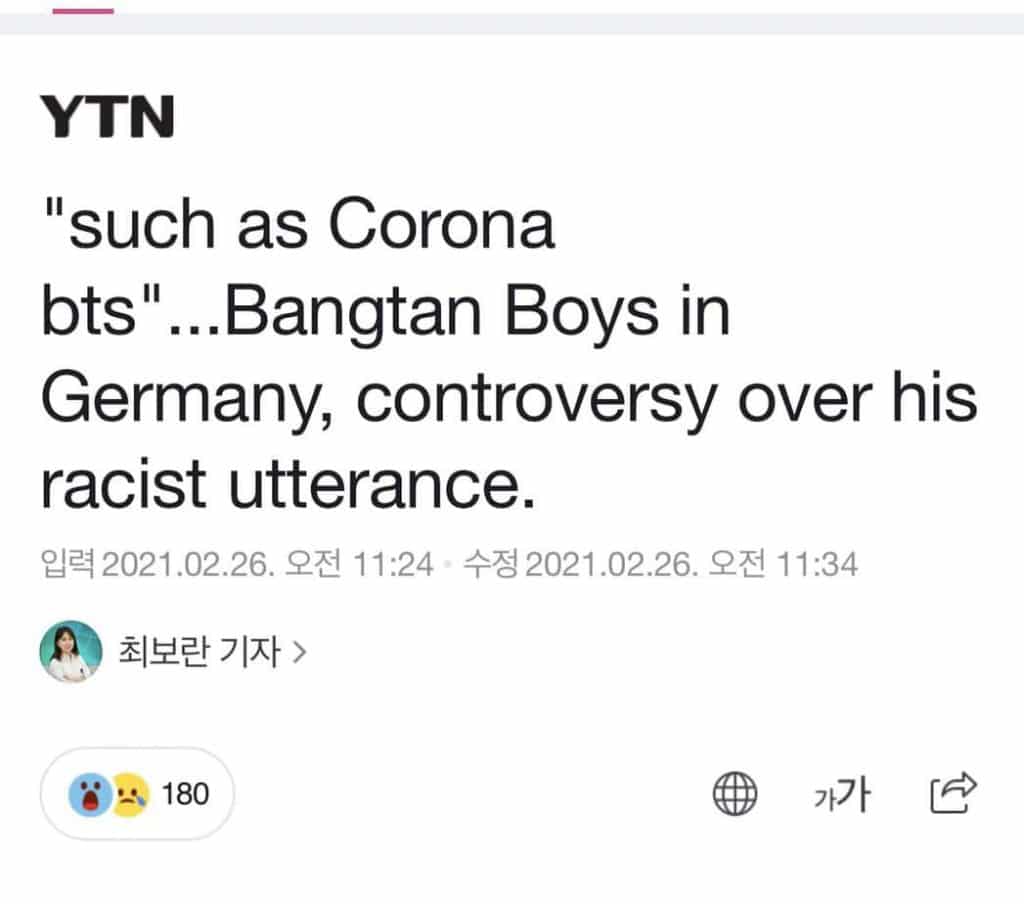The width and height of the screenshot is (1024, 904).
Task: Open the globe translation icon
Action: 734,795
